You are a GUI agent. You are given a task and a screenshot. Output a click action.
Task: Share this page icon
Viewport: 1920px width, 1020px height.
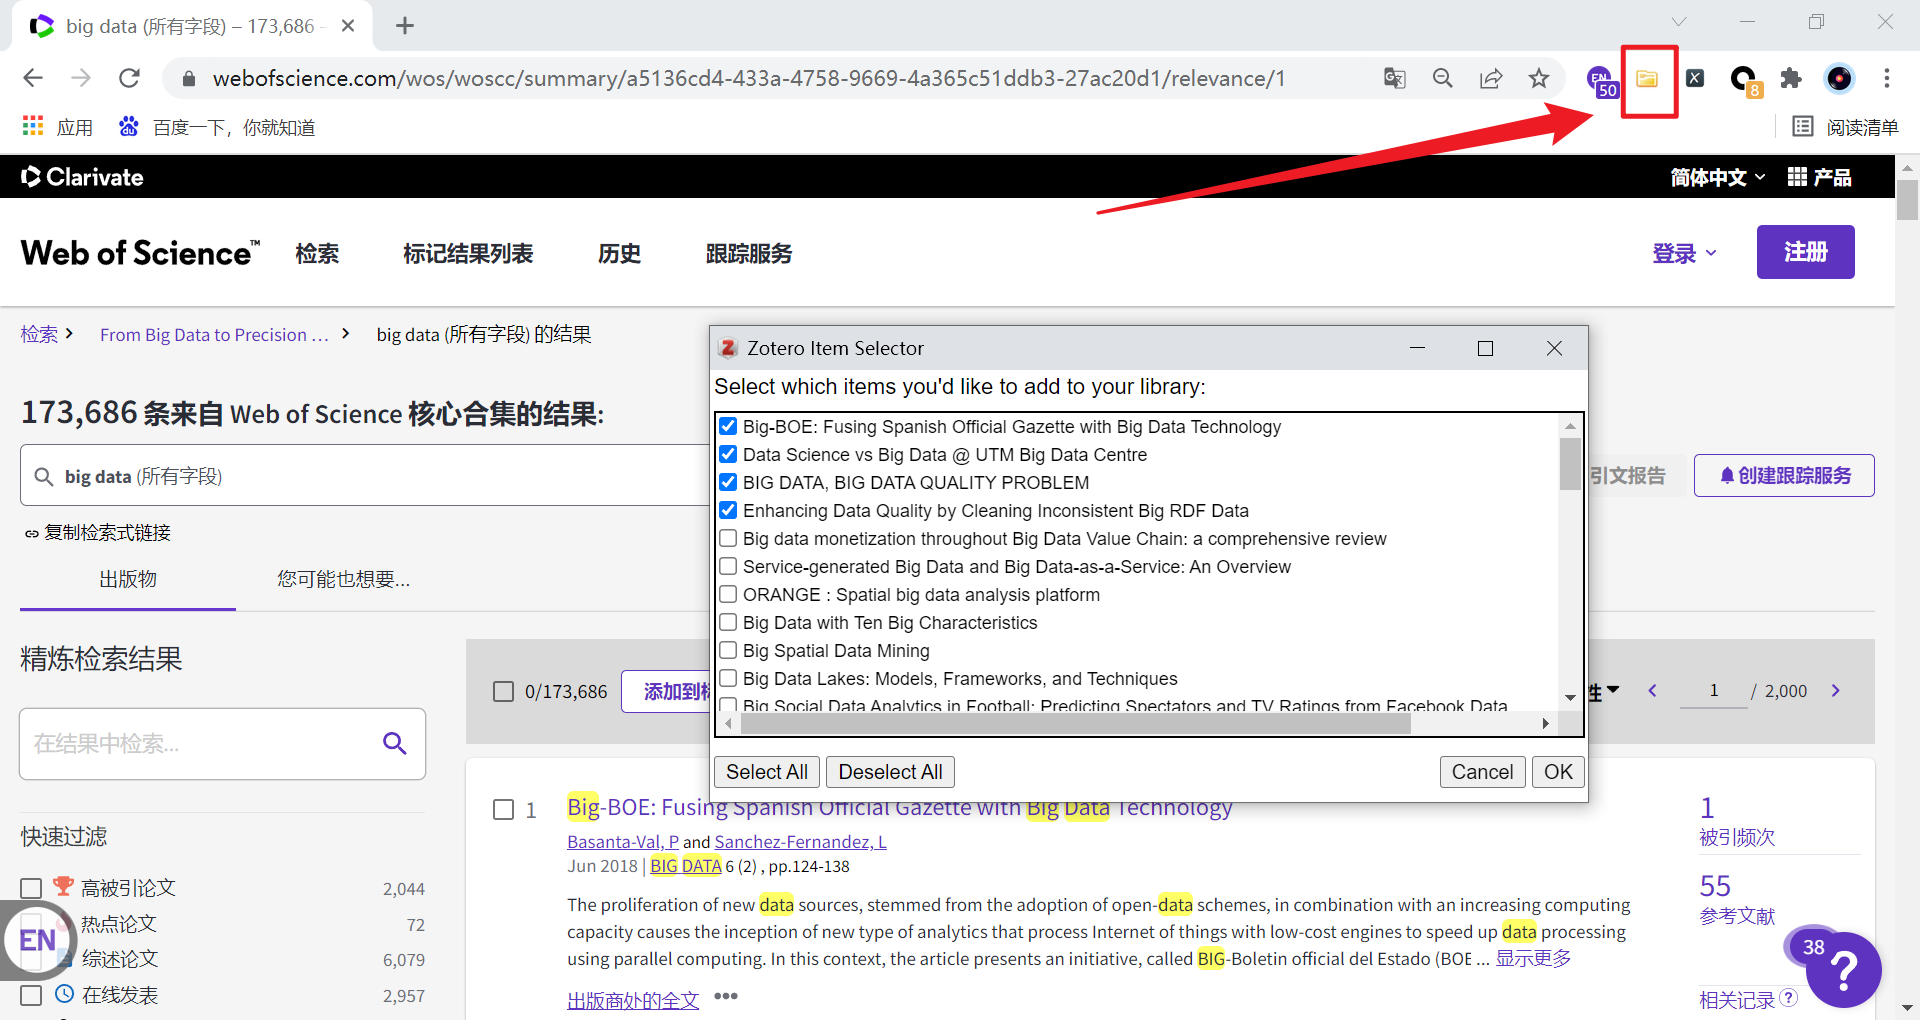pos(1491,78)
